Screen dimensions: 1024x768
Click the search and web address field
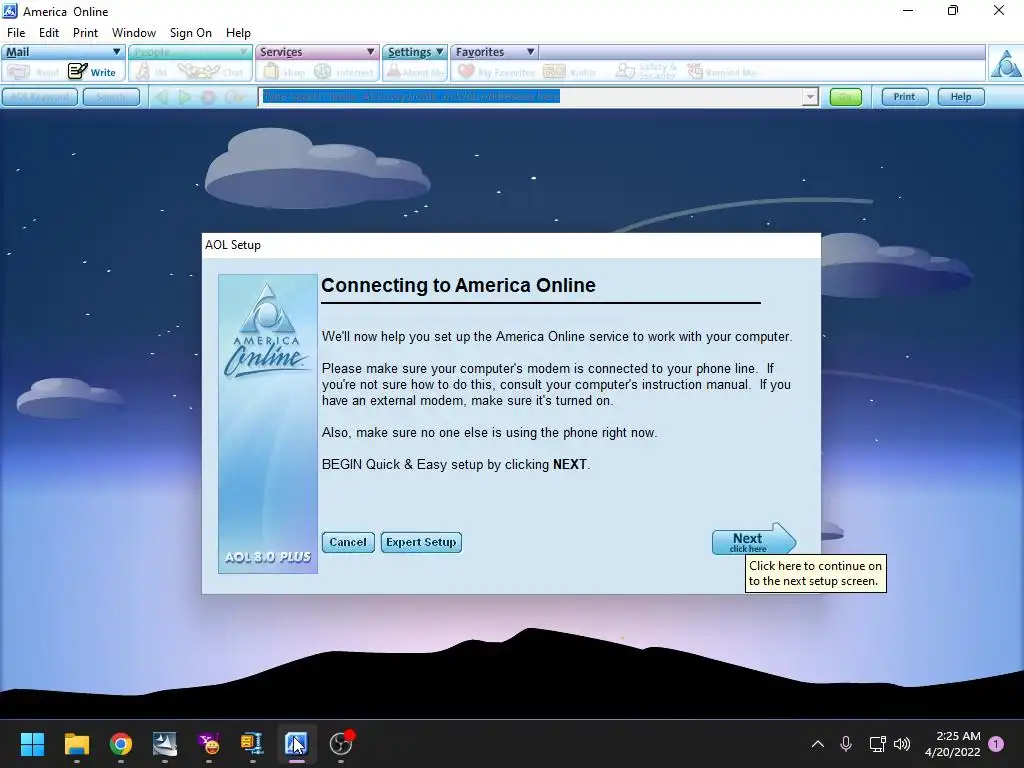[530, 97]
